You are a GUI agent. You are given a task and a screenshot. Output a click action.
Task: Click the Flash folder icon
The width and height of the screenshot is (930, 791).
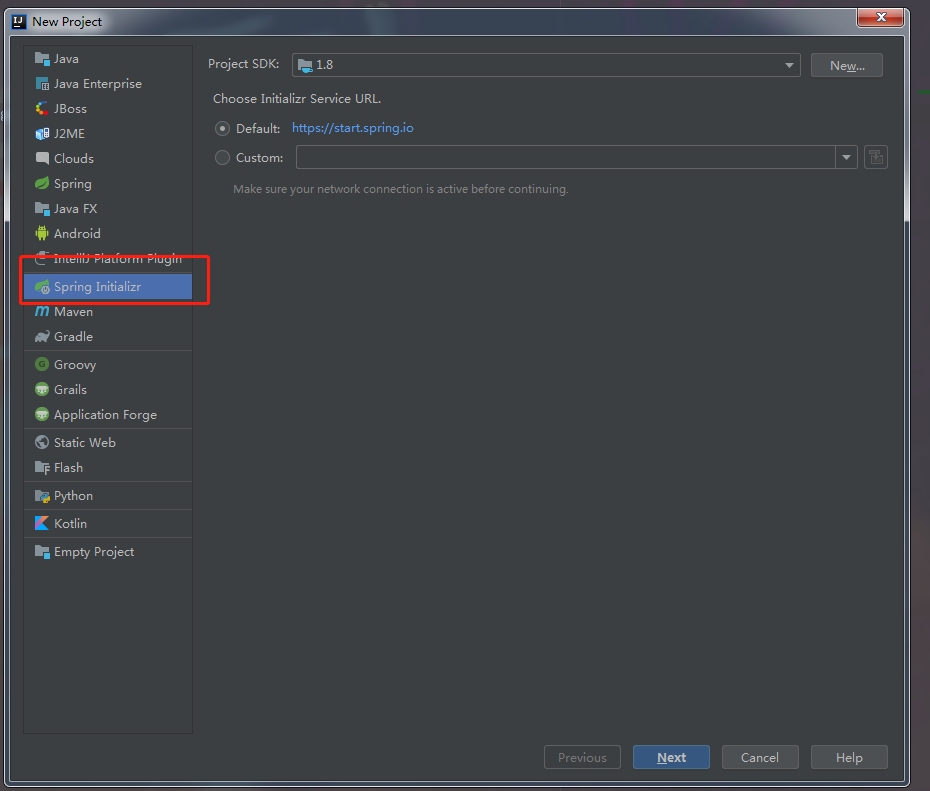click(42, 467)
